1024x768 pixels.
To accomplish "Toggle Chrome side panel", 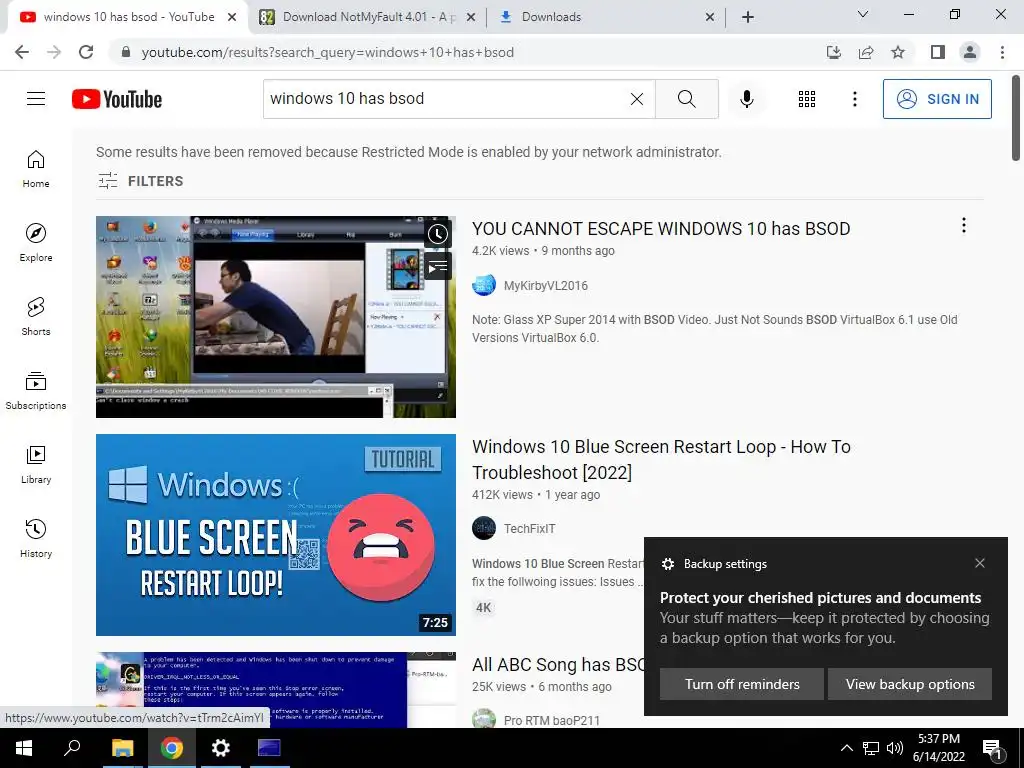I will click(938, 52).
